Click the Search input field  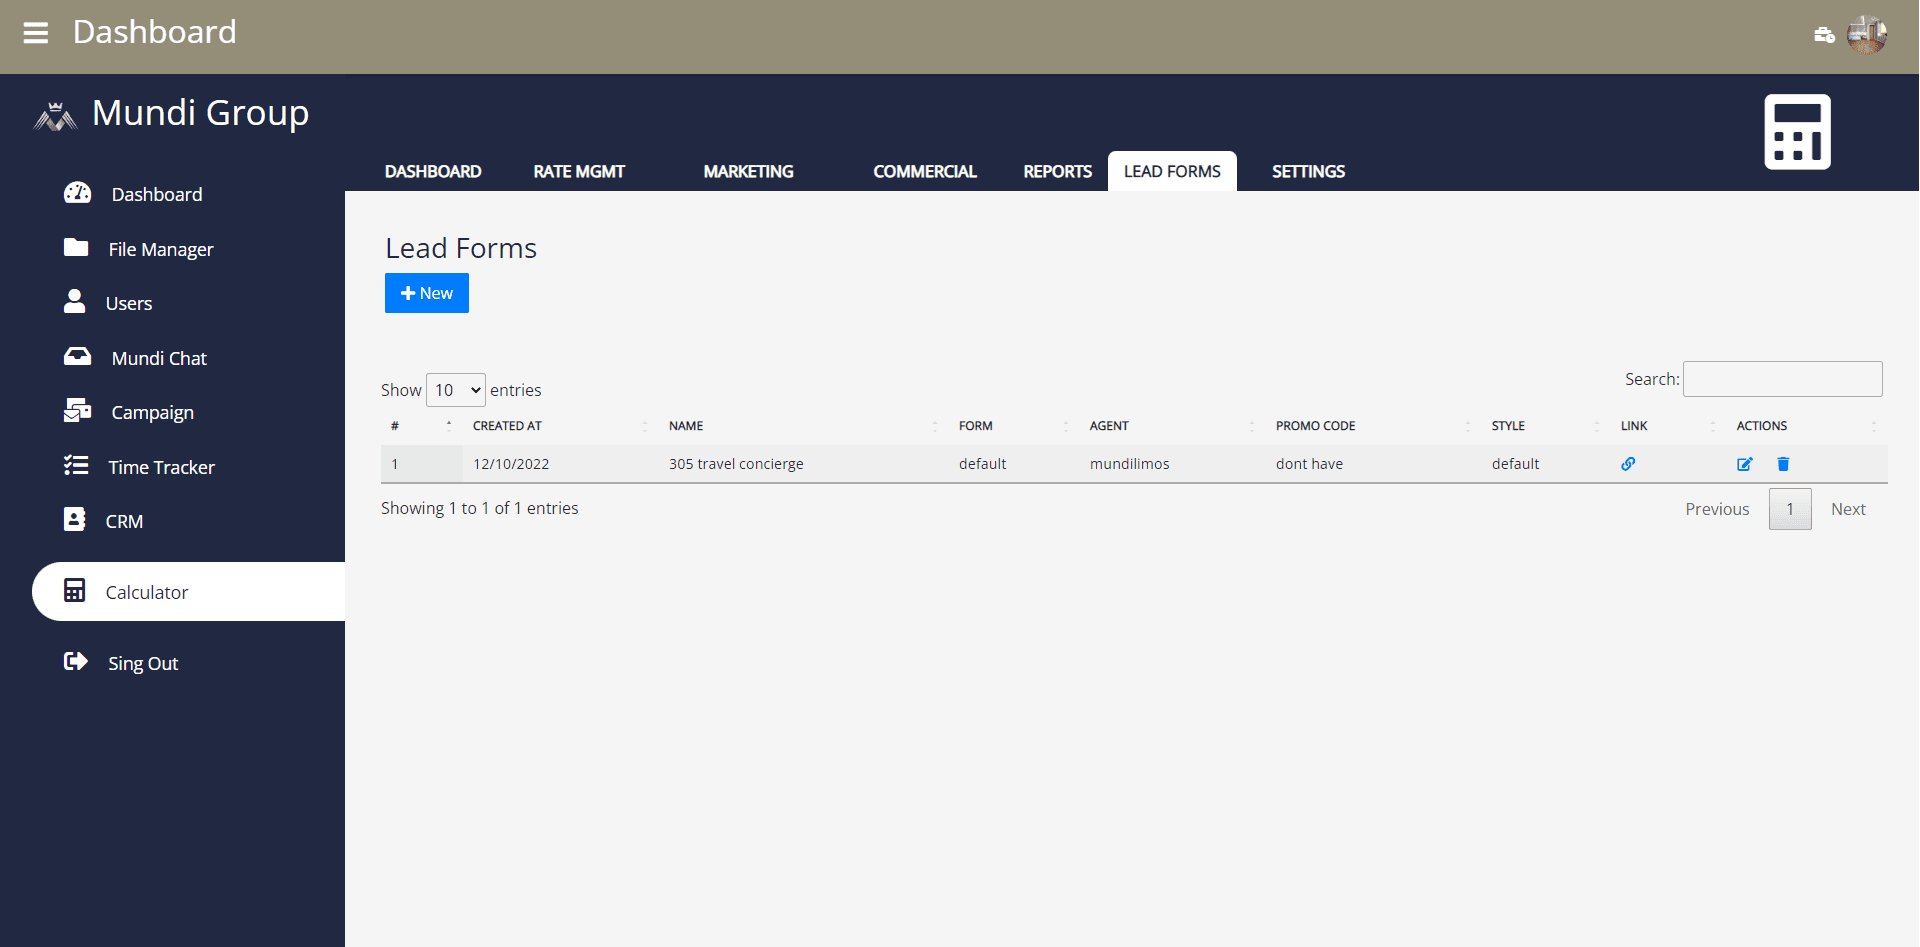[x=1782, y=379]
